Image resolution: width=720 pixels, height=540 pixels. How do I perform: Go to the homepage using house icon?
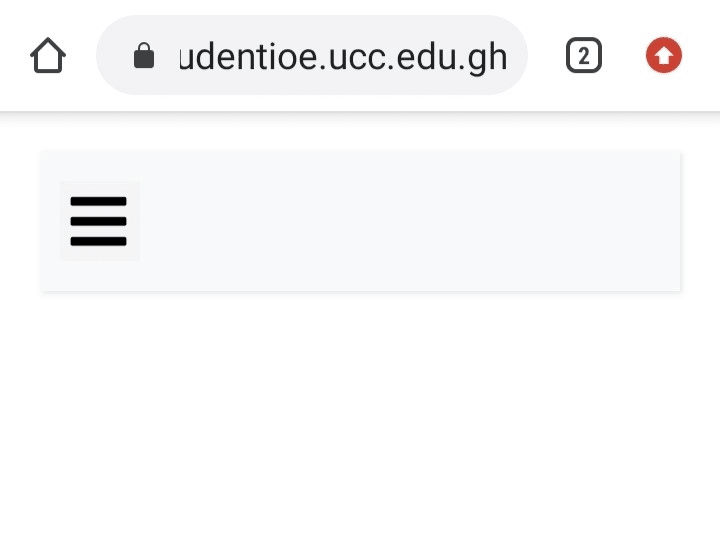pyautogui.click(x=48, y=55)
